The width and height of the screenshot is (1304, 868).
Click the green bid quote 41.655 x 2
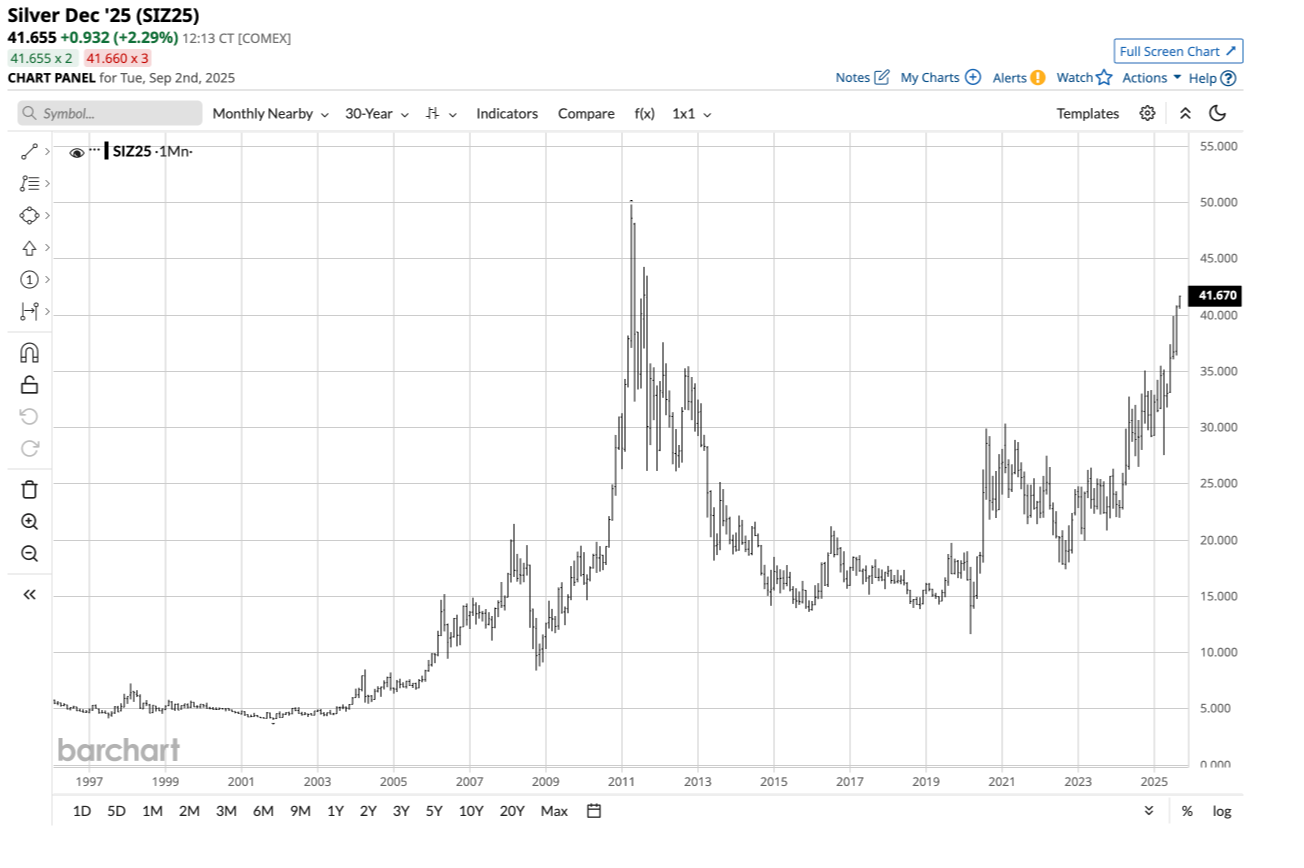pyautogui.click(x=41, y=58)
